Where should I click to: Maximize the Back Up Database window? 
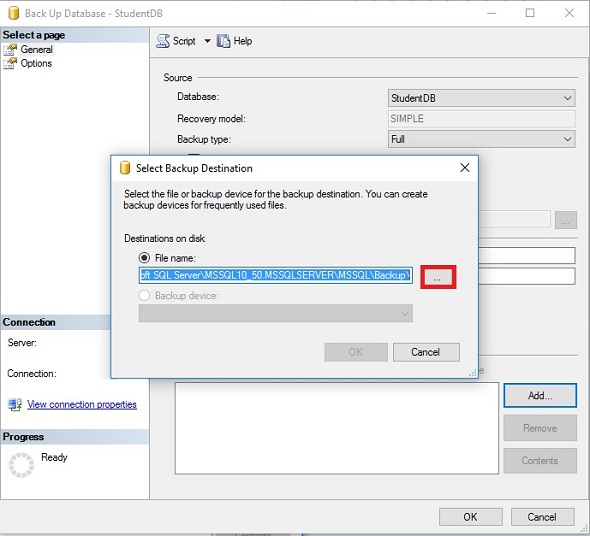[530, 13]
